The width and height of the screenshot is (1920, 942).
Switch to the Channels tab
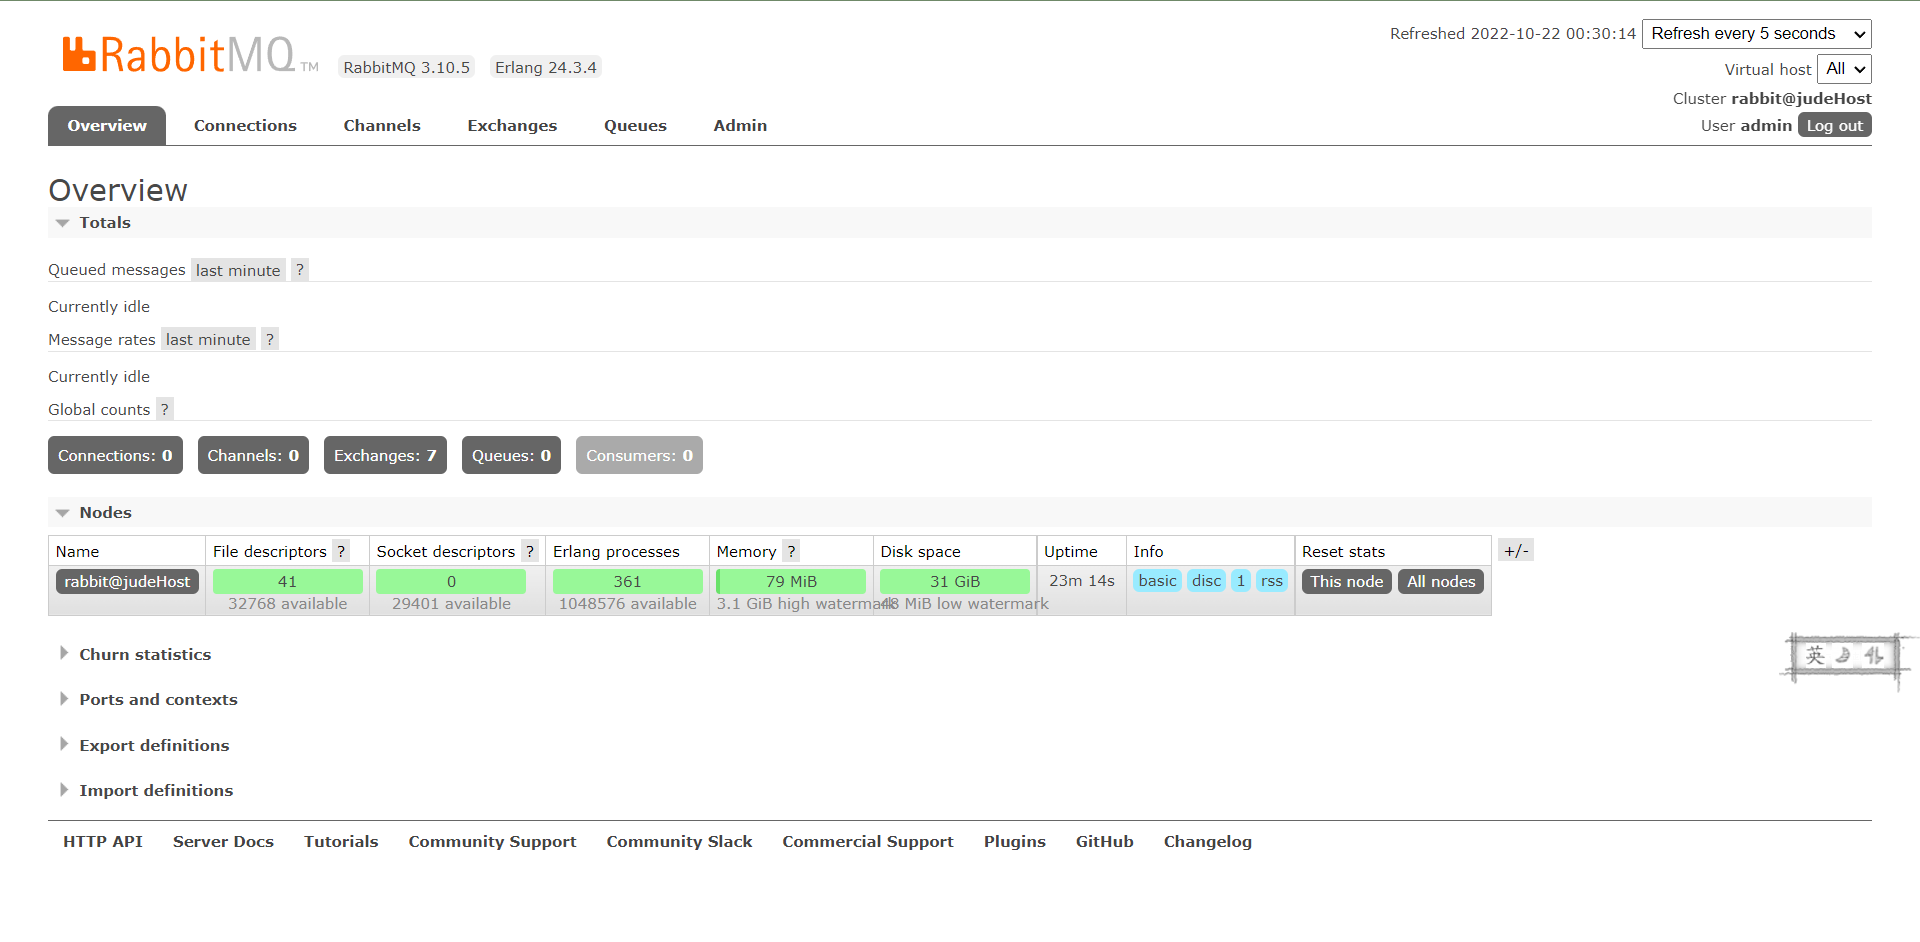click(x=382, y=126)
